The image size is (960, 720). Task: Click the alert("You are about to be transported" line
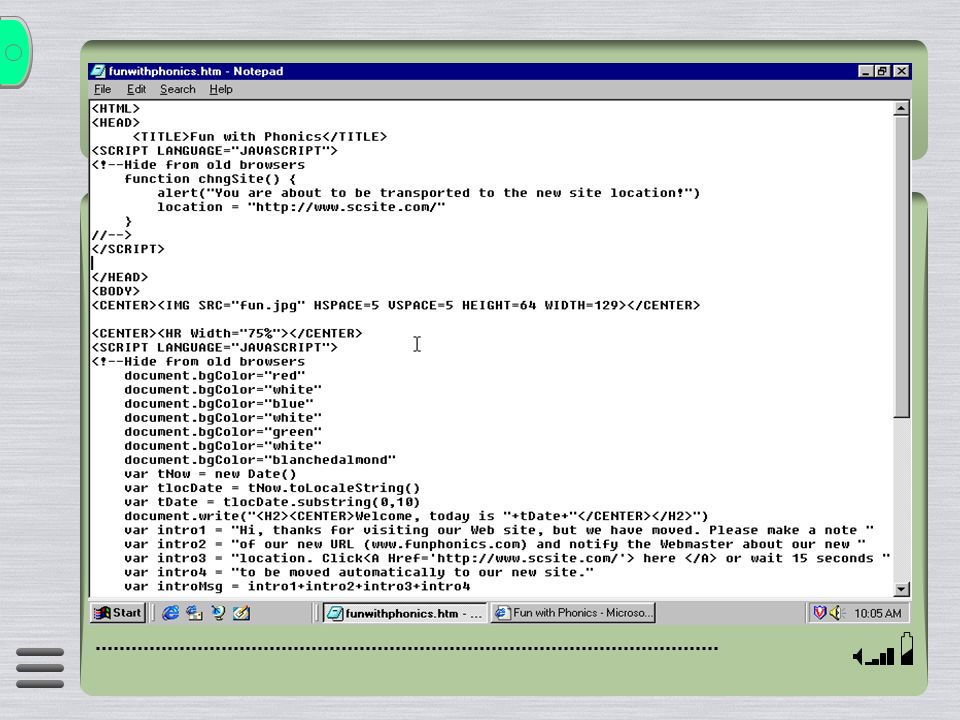428,193
